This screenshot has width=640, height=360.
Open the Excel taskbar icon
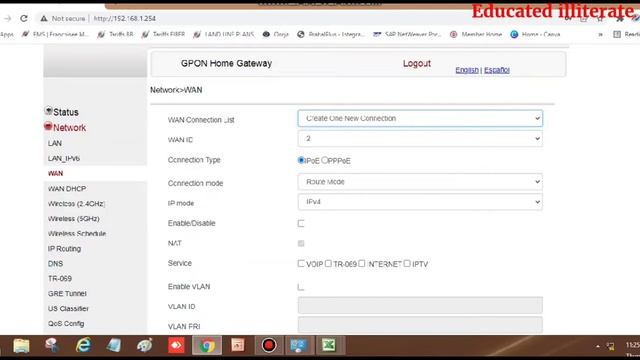point(329,345)
